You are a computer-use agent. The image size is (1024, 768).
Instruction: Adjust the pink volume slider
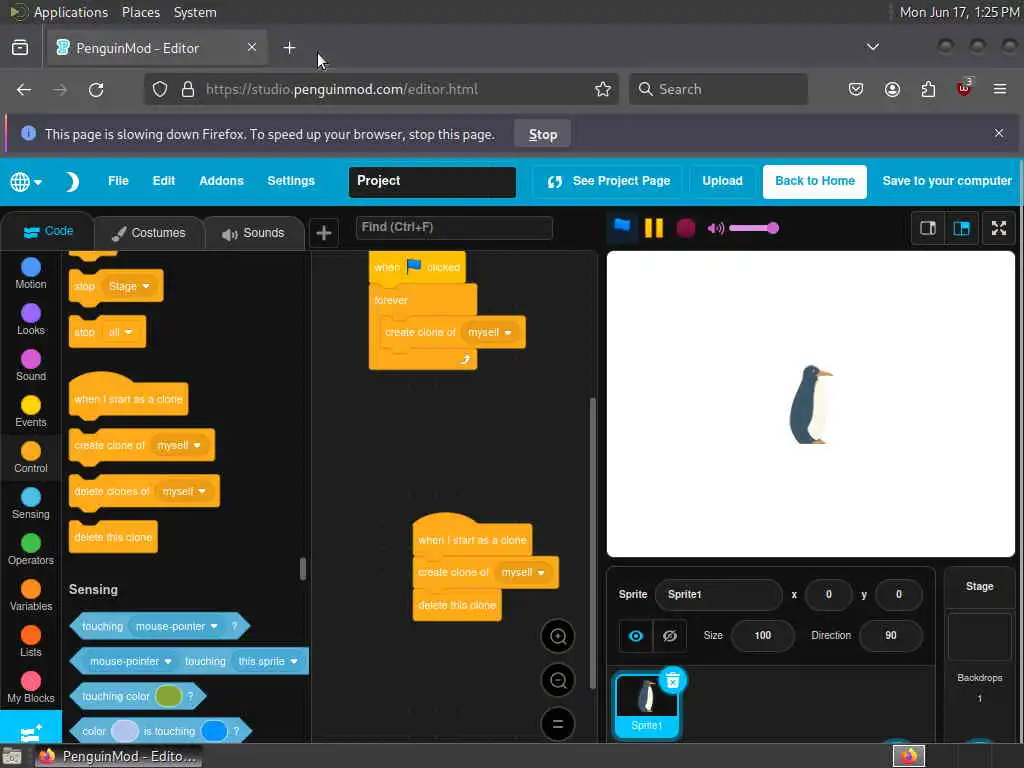tap(754, 228)
